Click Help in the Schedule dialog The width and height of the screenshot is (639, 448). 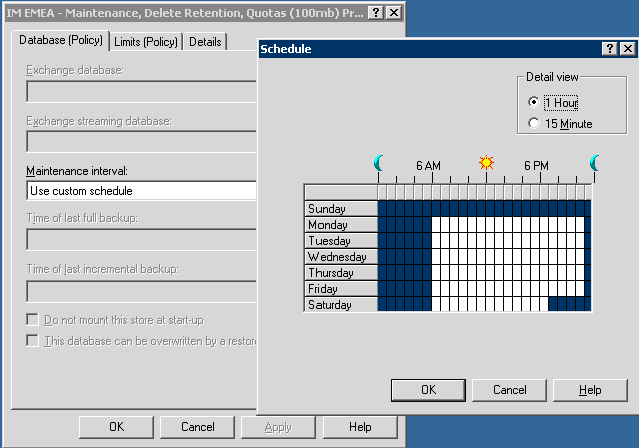pos(590,390)
